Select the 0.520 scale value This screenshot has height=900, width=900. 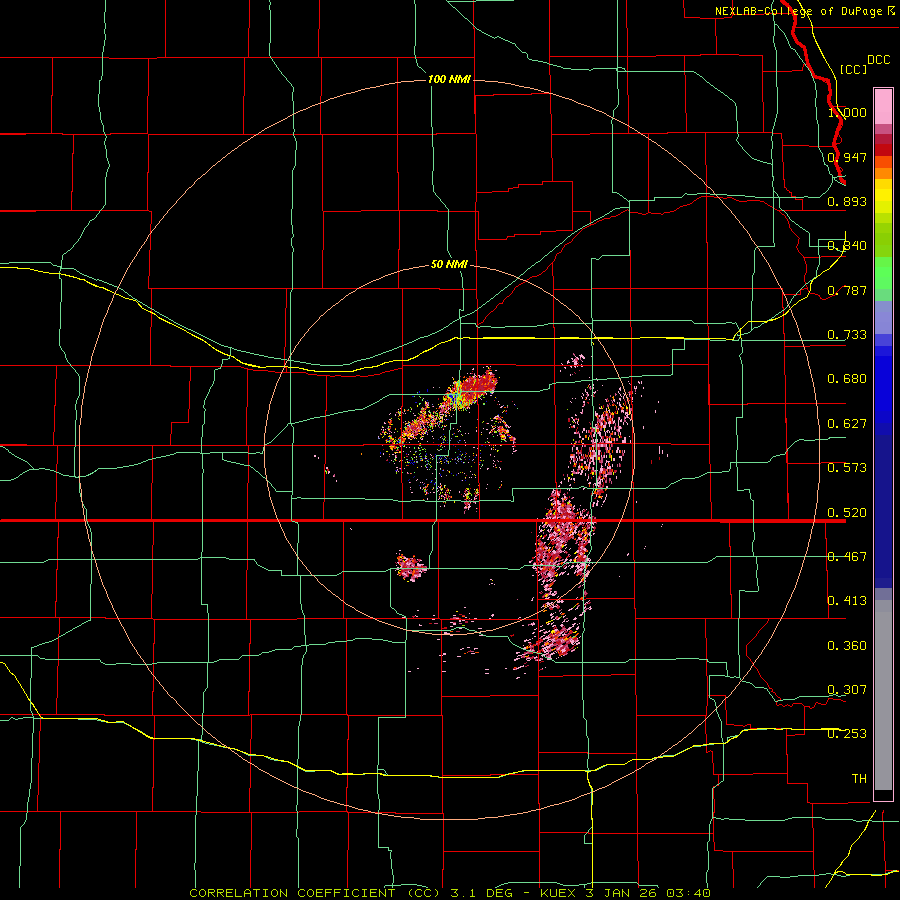847,513
